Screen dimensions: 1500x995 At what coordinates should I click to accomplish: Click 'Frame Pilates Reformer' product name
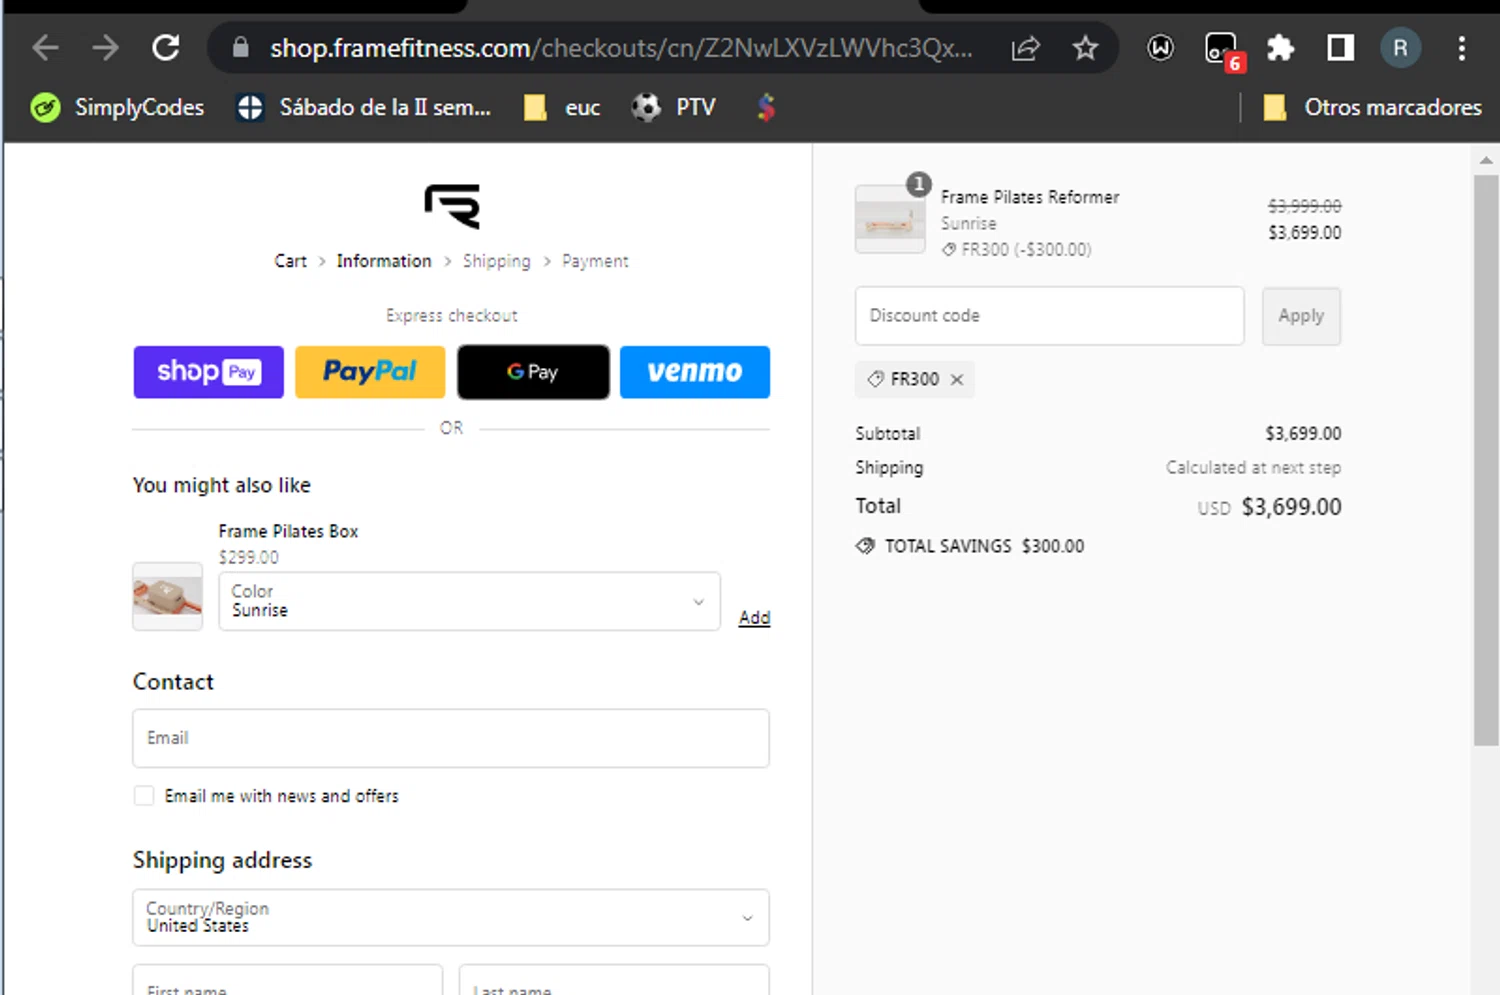pos(1030,197)
